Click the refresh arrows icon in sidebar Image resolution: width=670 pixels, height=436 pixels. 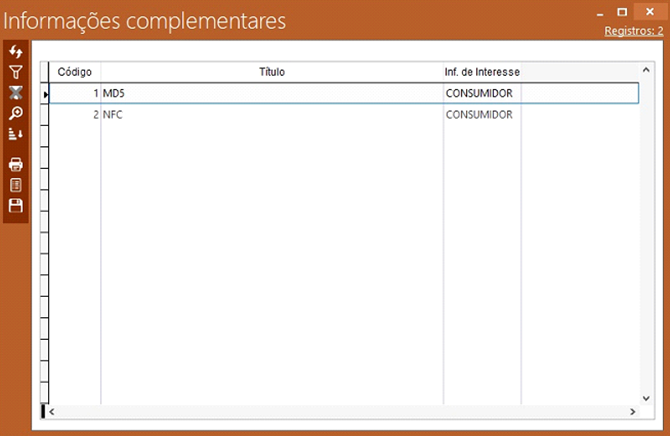coord(16,52)
